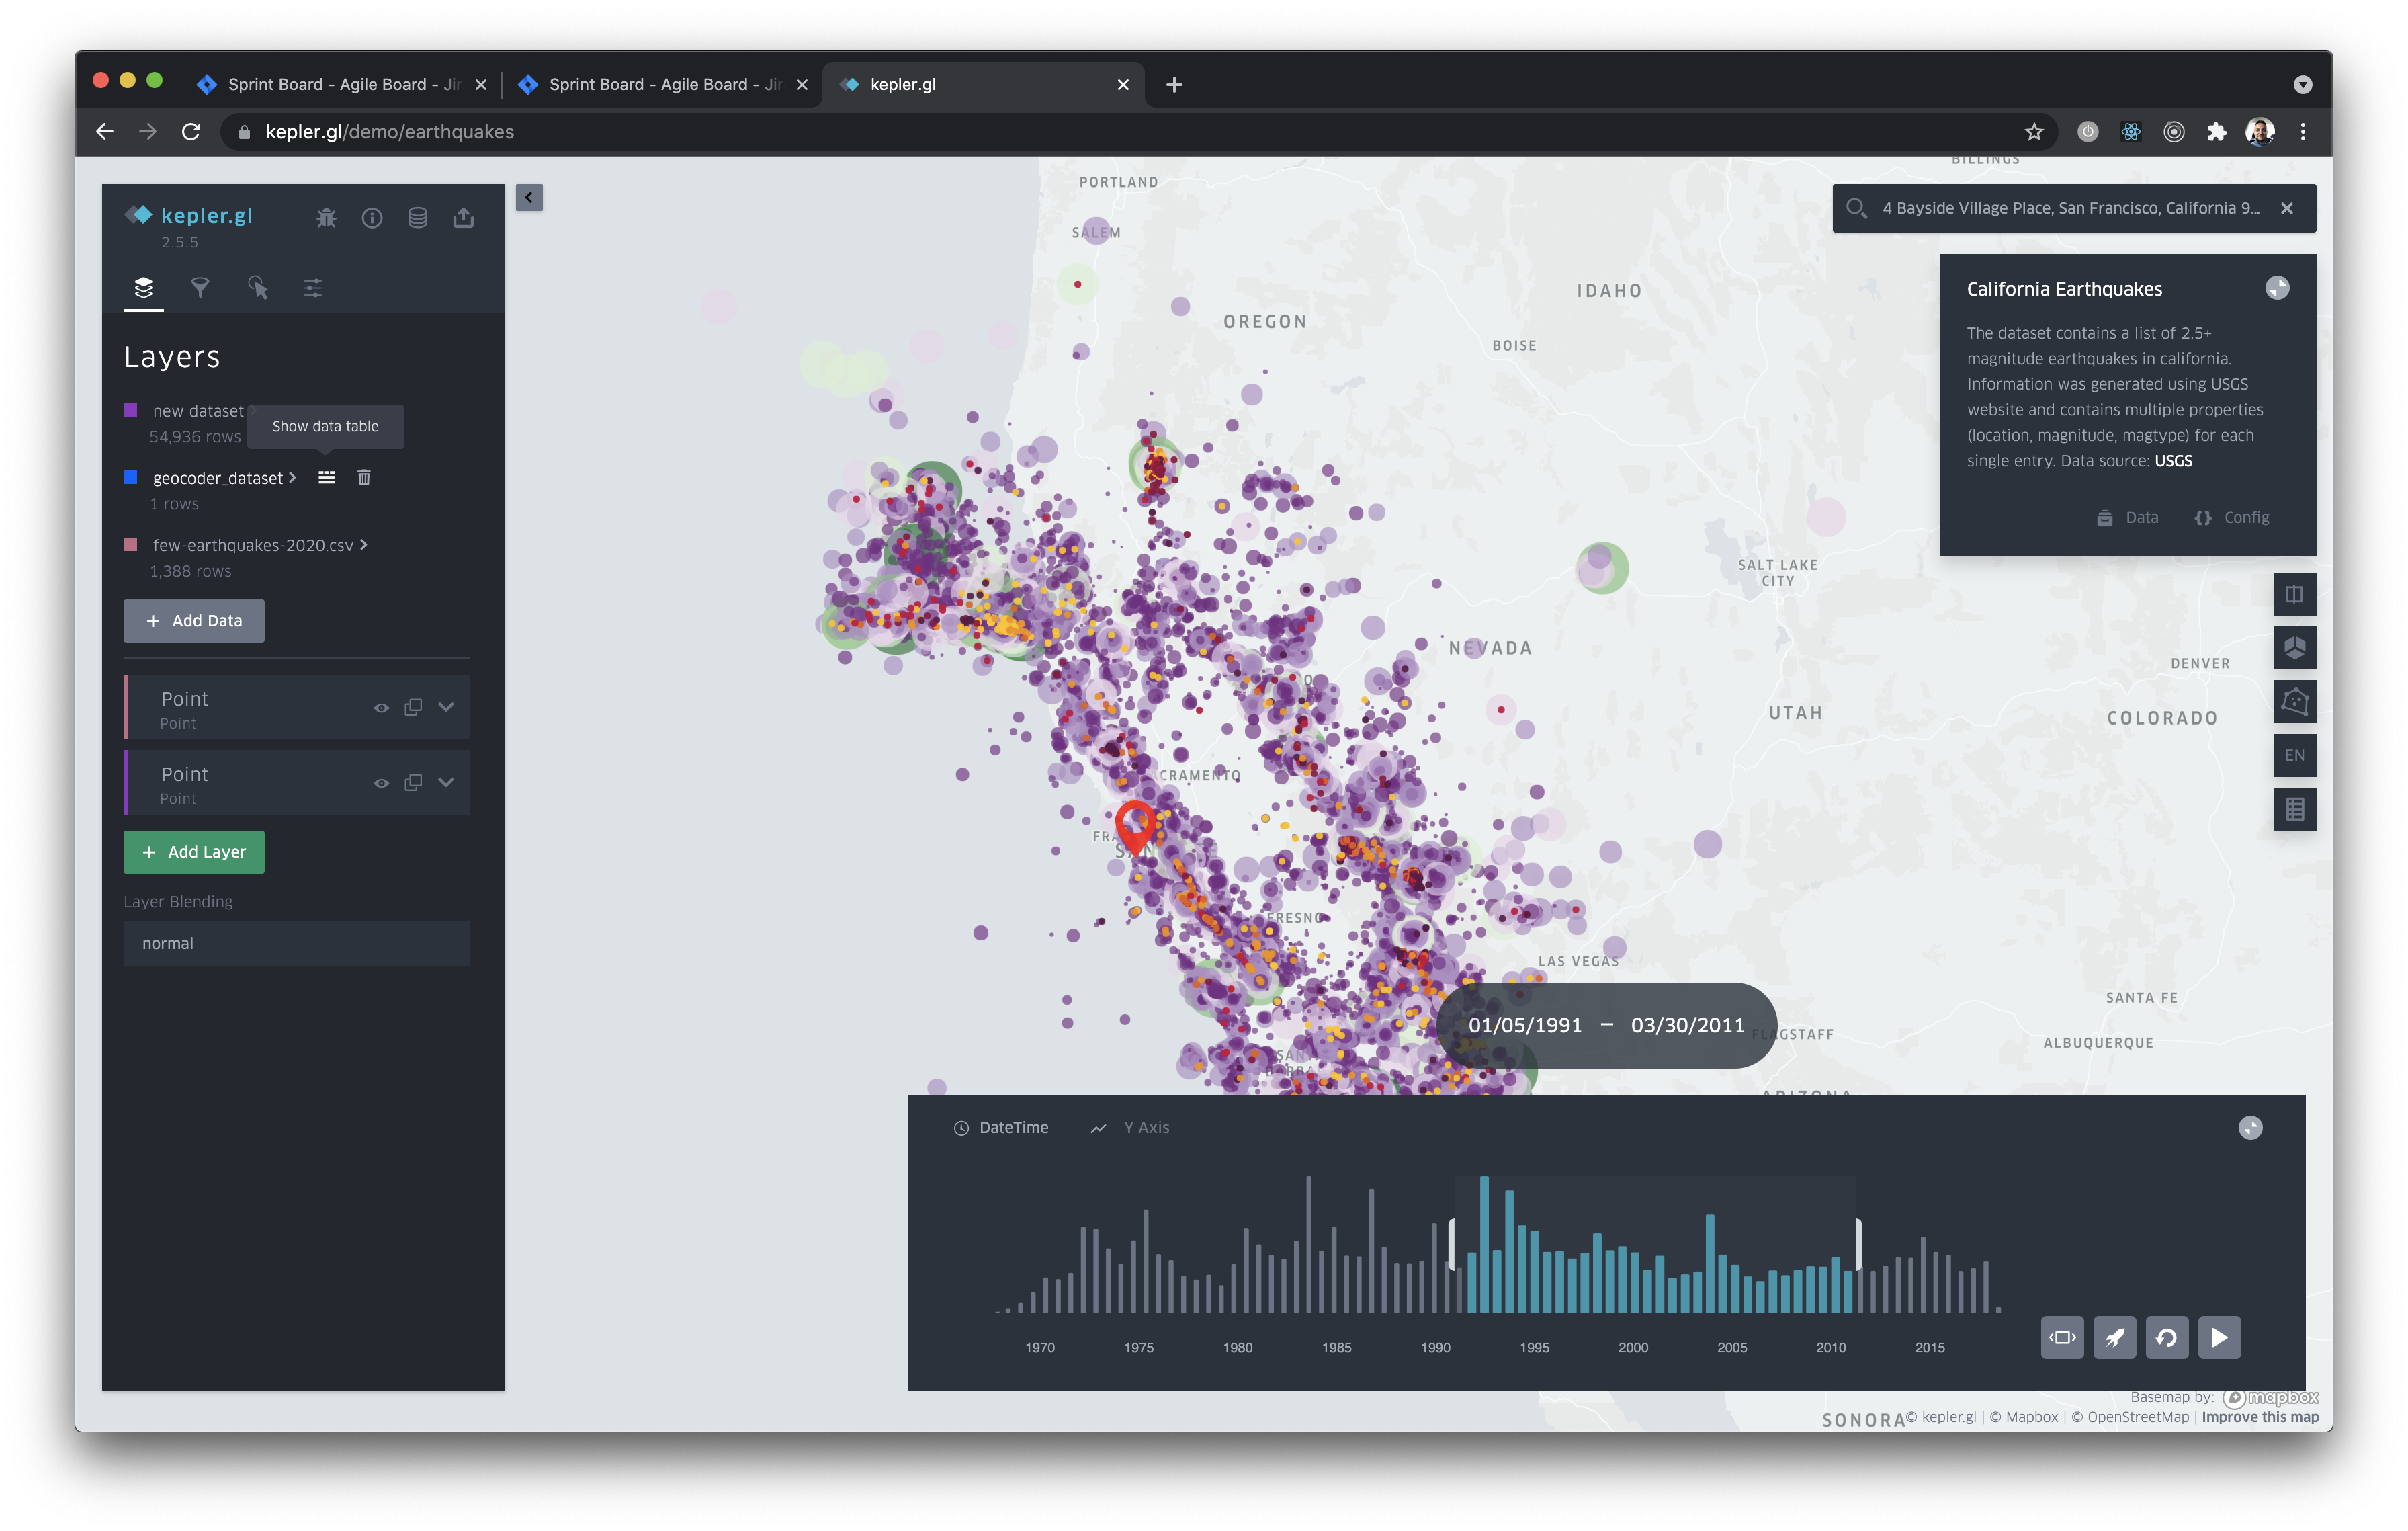Click the Add Data button
Viewport: 2408px width, 1531px height.
pos(194,620)
